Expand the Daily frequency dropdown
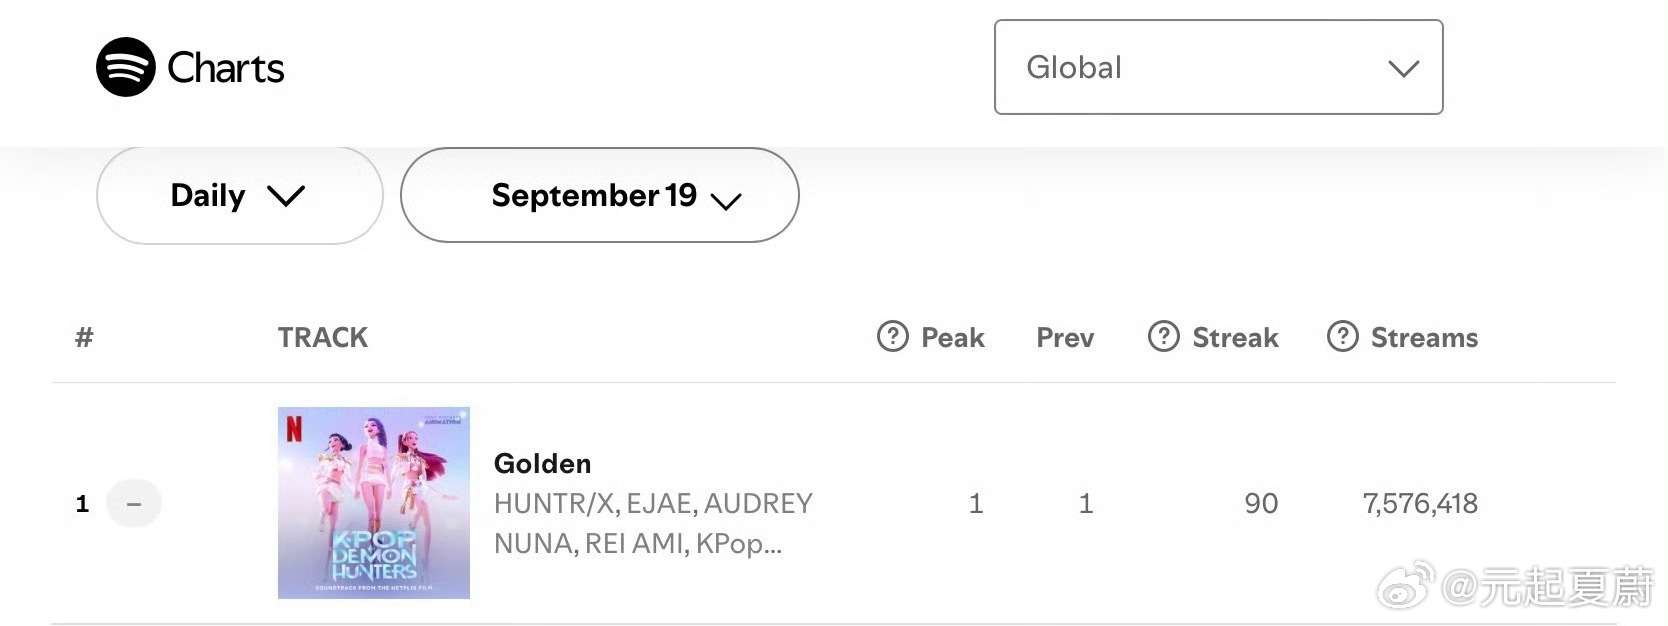1668x626 pixels. coord(240,195)
